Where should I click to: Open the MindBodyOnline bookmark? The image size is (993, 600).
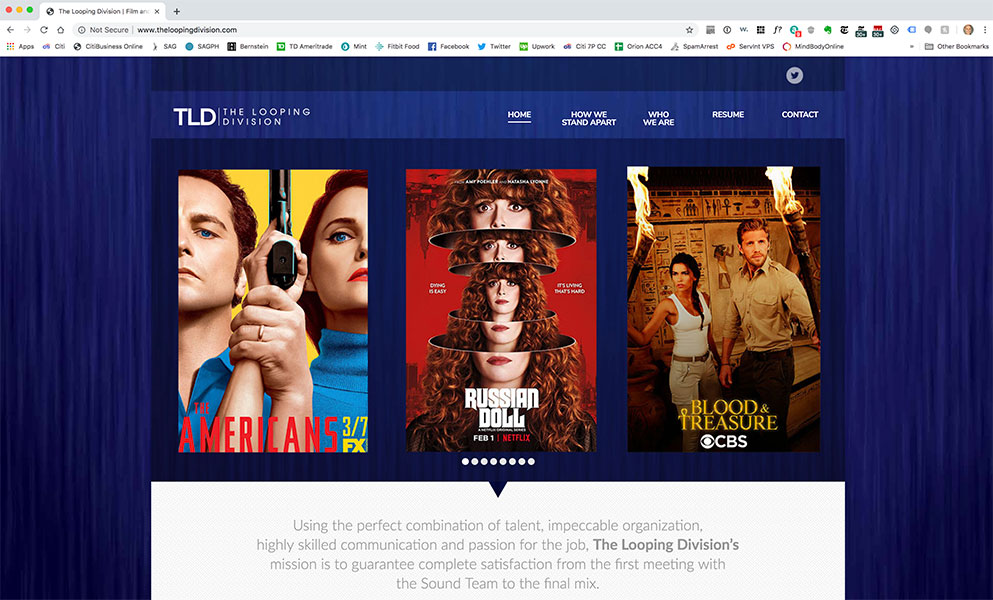click(813, 46)
